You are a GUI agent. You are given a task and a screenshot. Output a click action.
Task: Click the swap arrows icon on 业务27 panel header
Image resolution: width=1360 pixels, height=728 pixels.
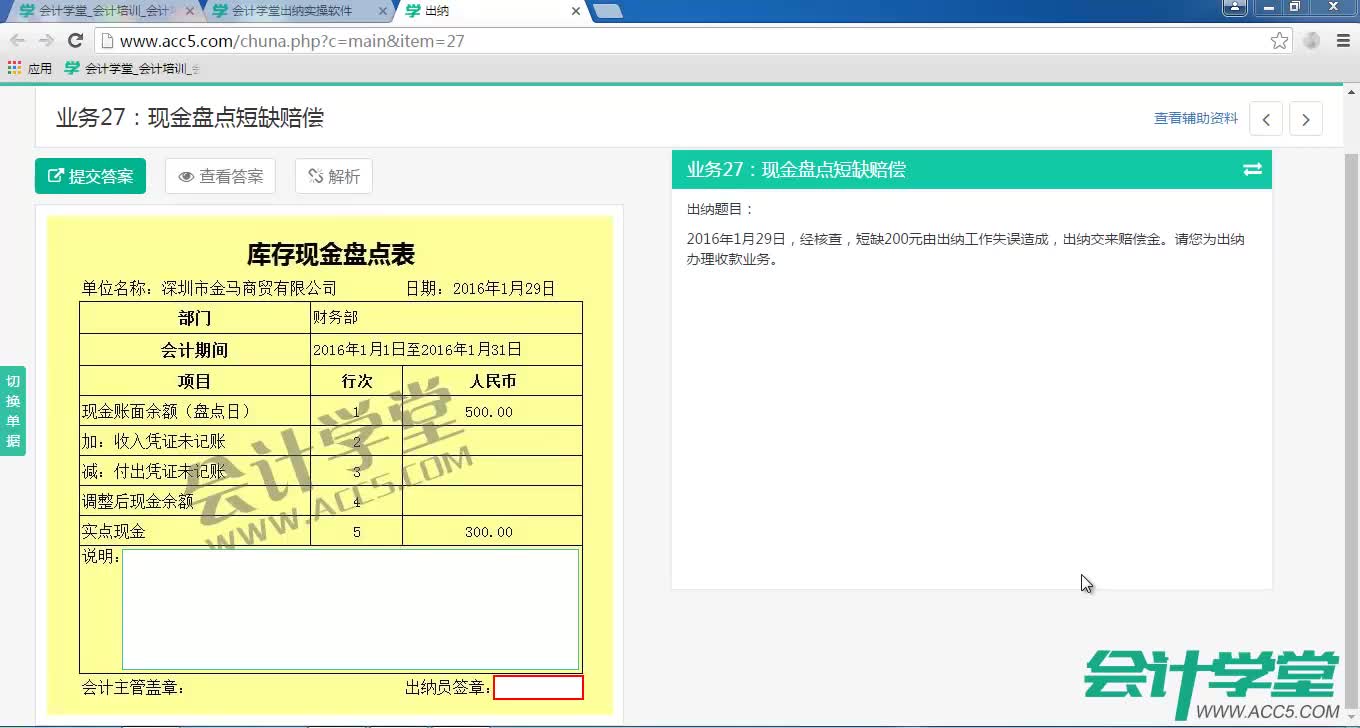pos(1253,169)
